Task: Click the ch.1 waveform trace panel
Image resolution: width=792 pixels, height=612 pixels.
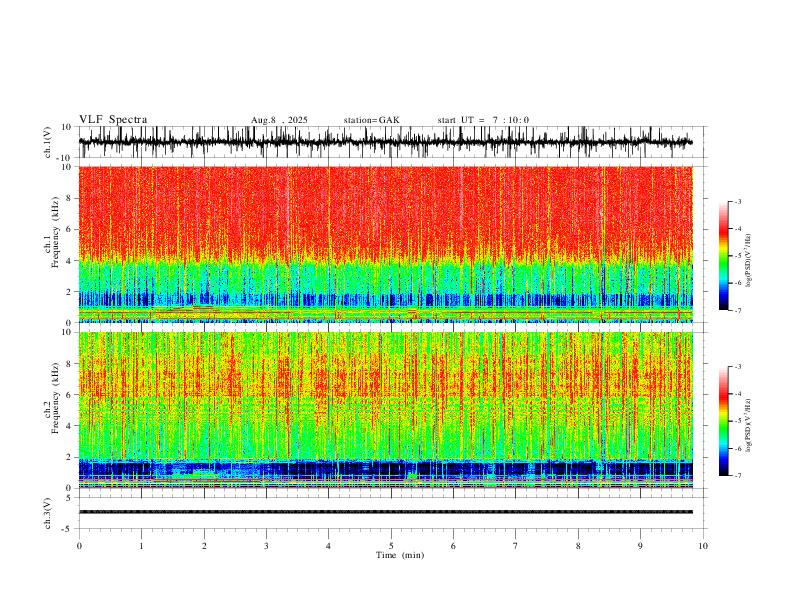Action: [392, 142]
